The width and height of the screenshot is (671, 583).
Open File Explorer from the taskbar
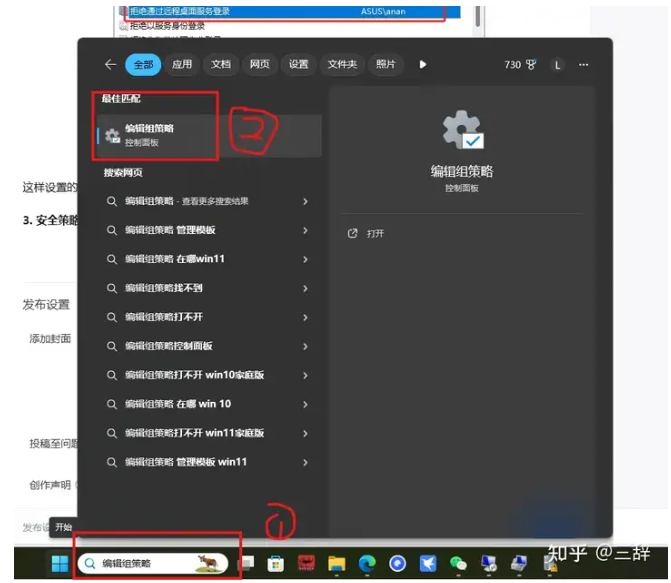(x=337, y=564)
